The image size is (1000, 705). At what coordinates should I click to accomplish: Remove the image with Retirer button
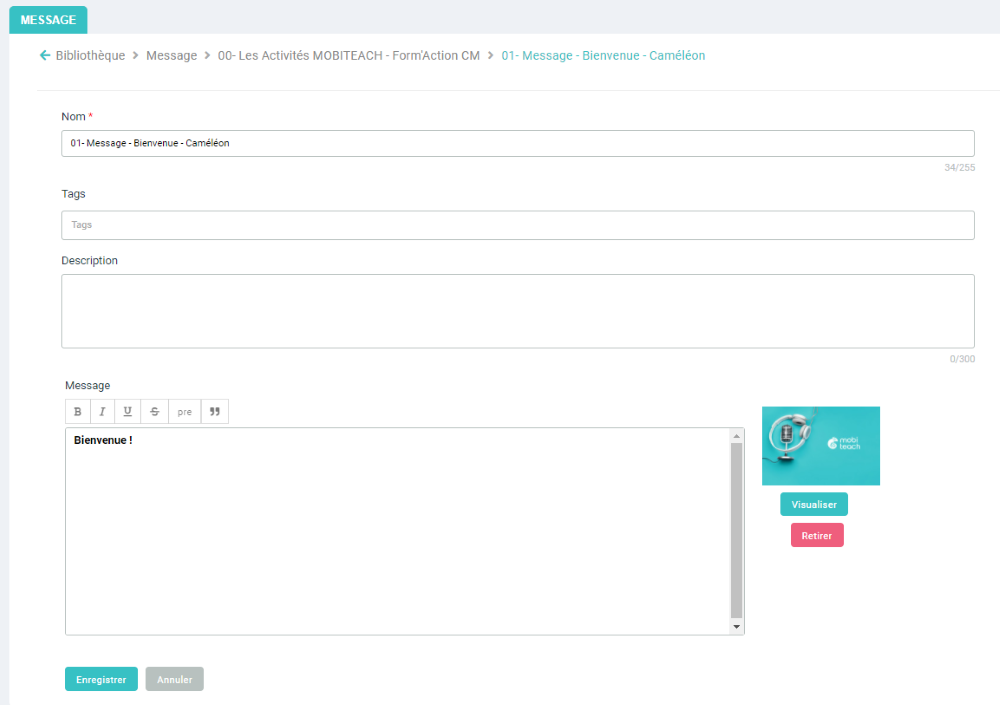pos(817,535)
